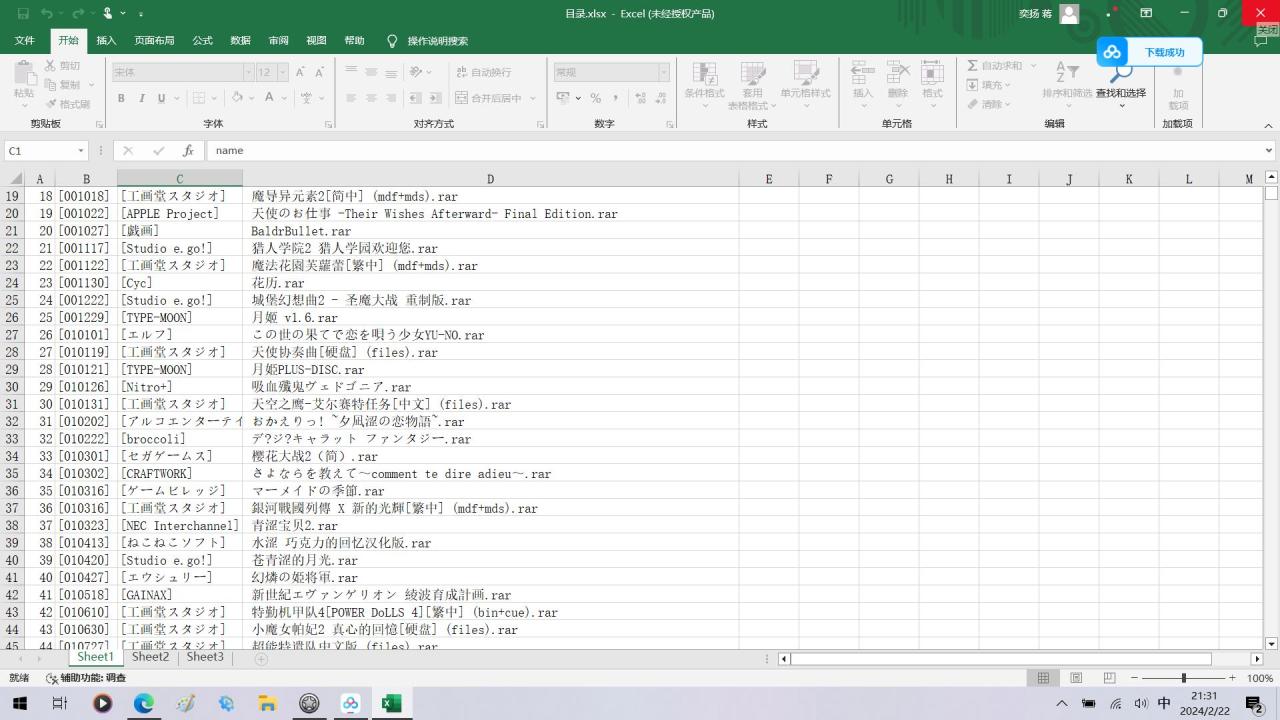Image resolution: width=1280 pixels, height=720 pixels.
Task: Open the font size dropdown
Action: click(x=283, y=72)
